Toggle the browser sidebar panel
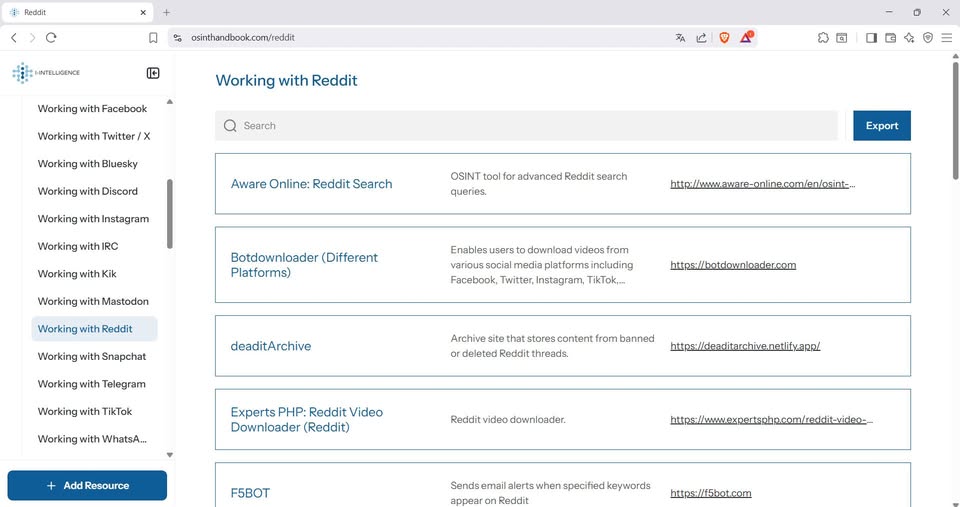 point(871,37)
